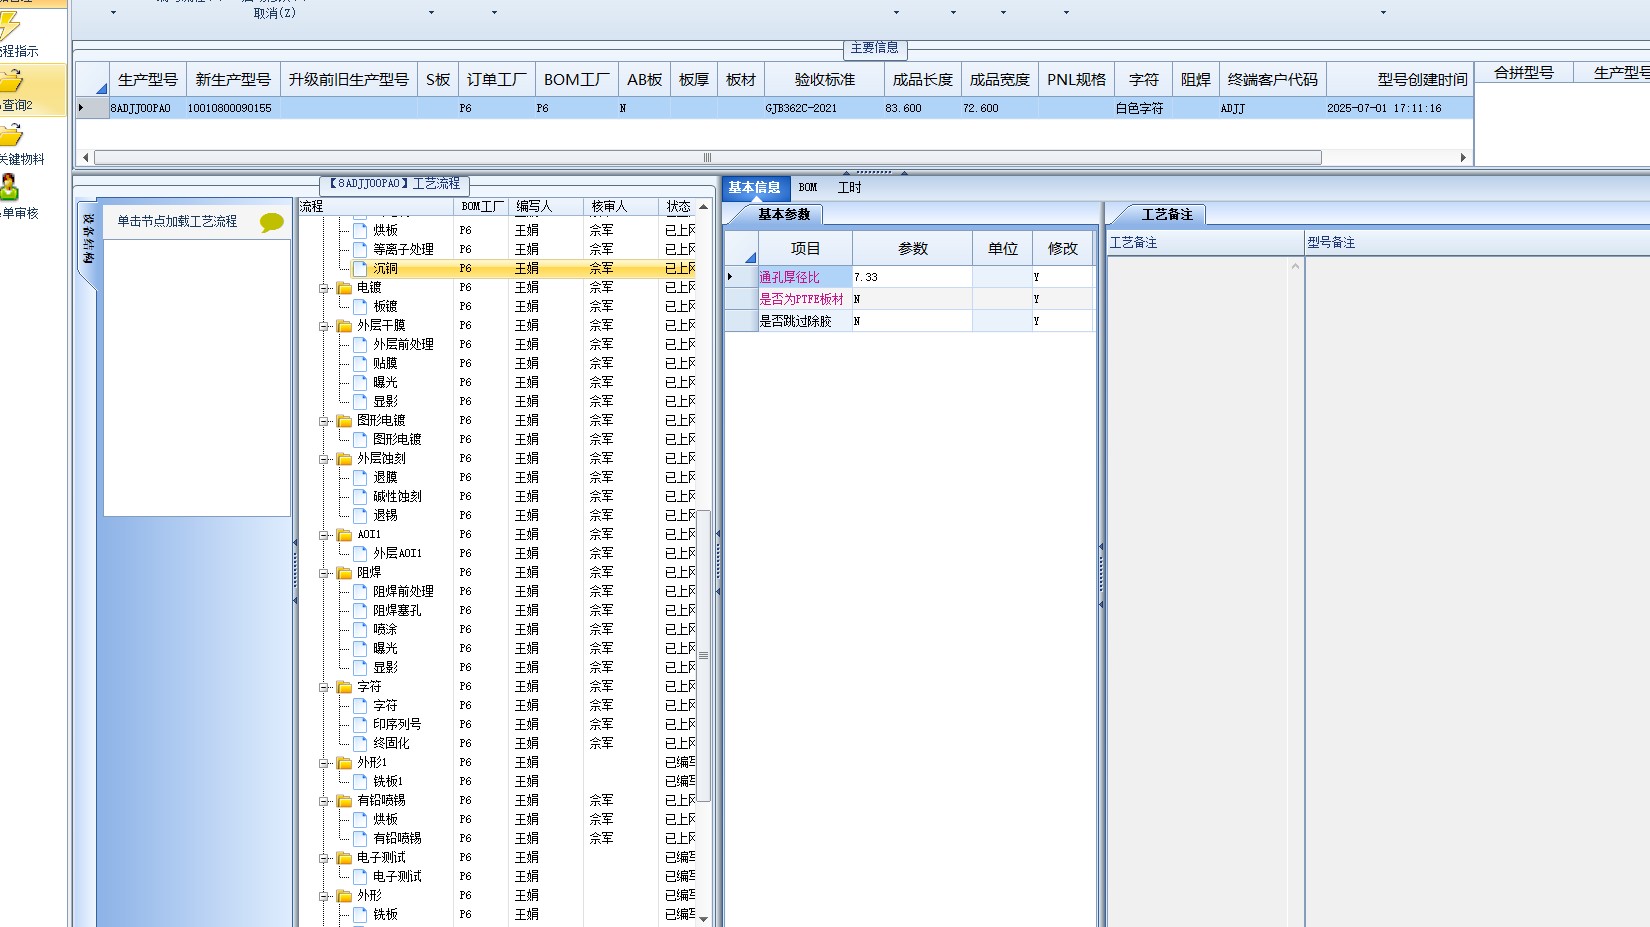The width and height of the screenshot is (1650, 927).
Task: Select the 外层前处理 process row
Action: [403, 344]
